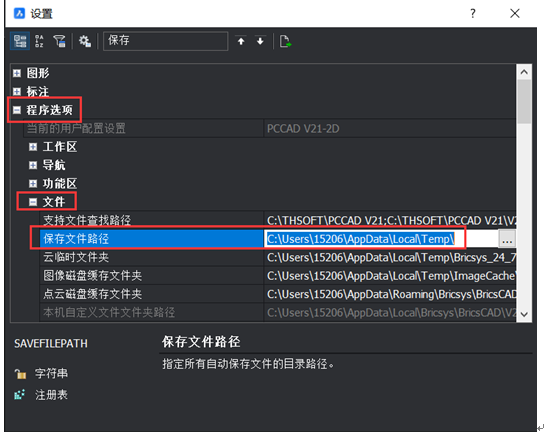
Task: Click the settings configuration gear icon
Action: 84,41
